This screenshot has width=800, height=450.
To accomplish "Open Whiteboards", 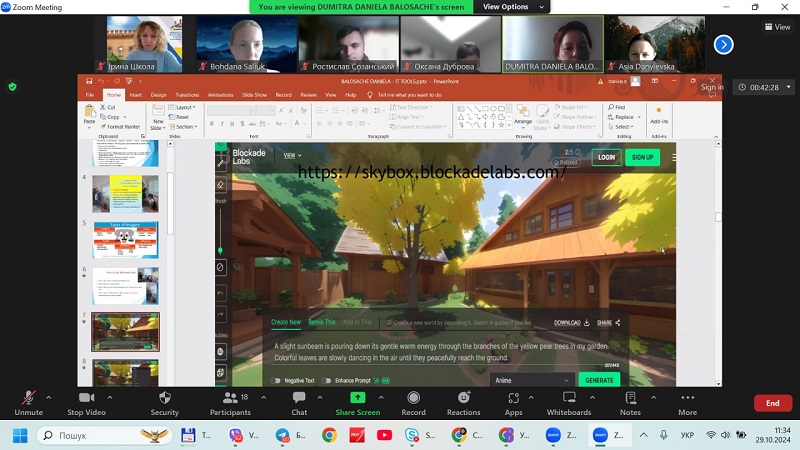I will (x=569, y=403).
